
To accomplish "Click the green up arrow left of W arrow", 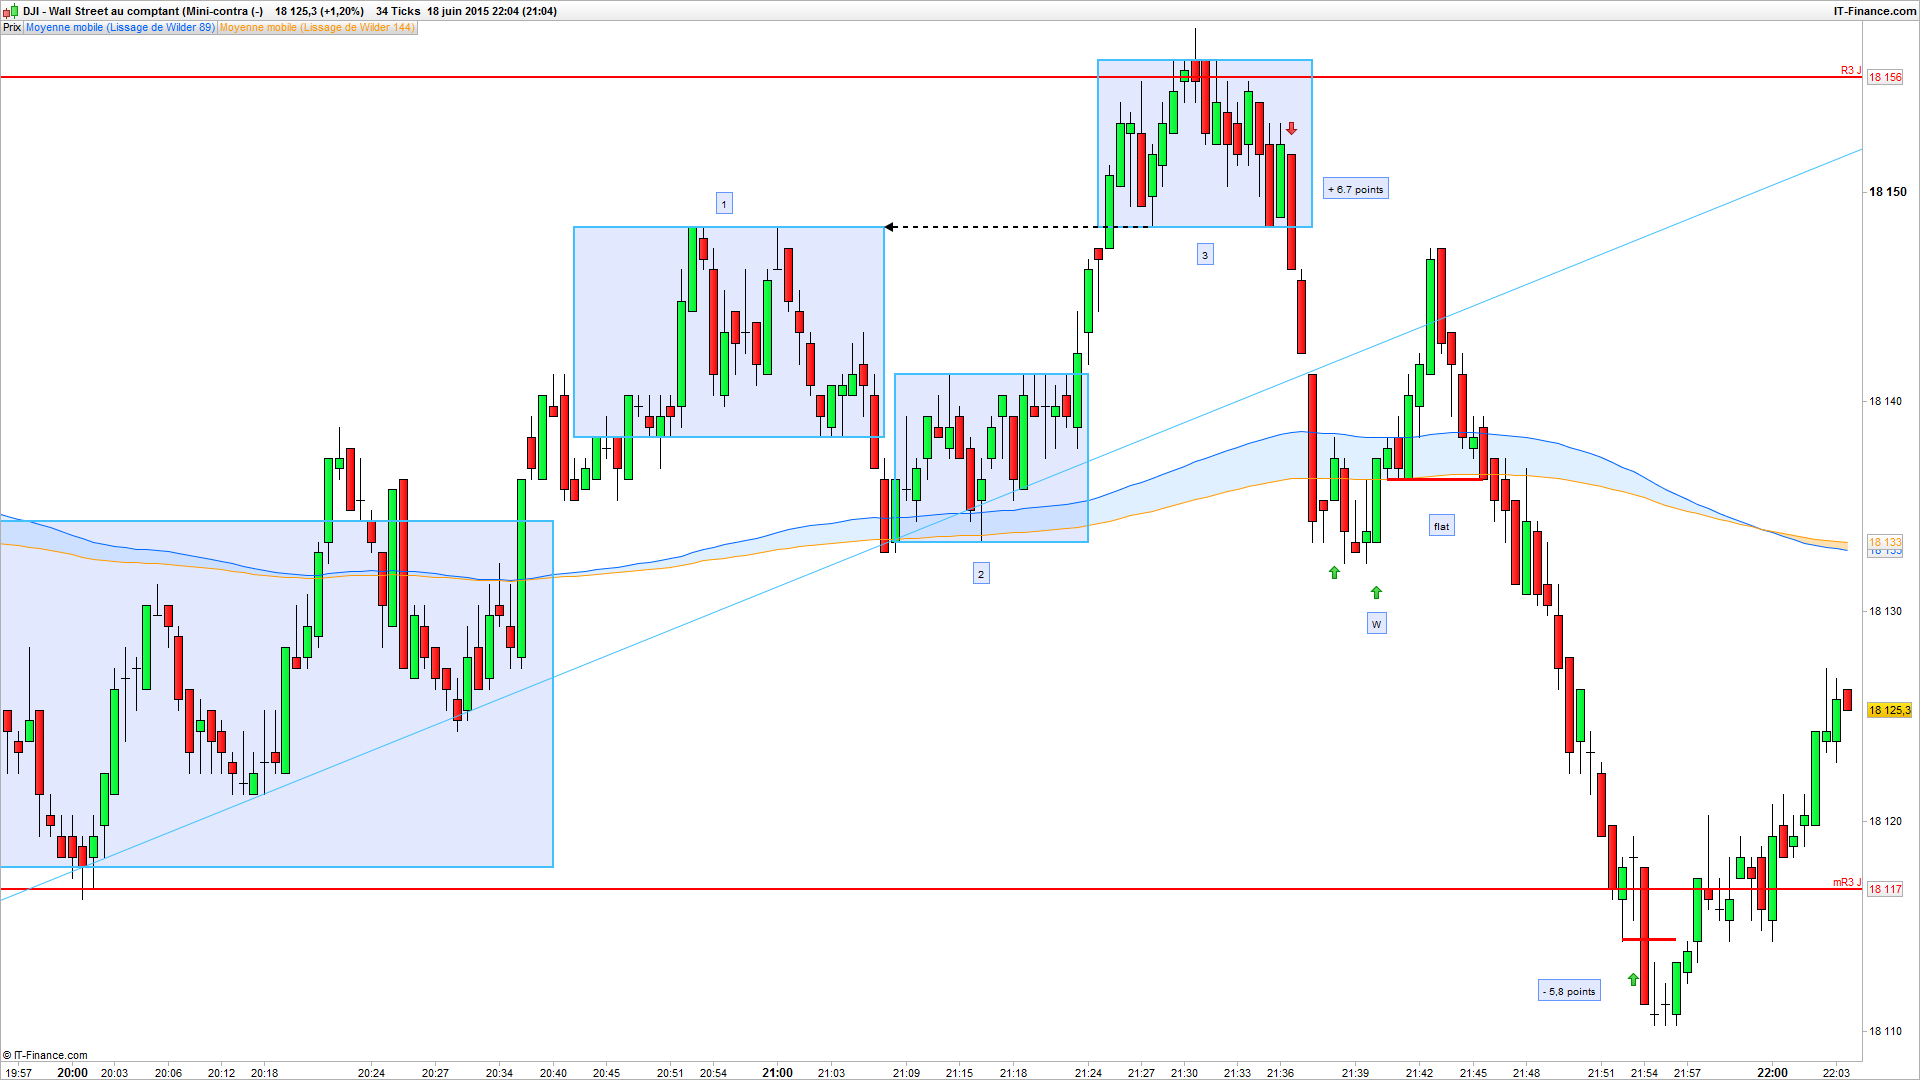I will click(x=1334, y=573).
